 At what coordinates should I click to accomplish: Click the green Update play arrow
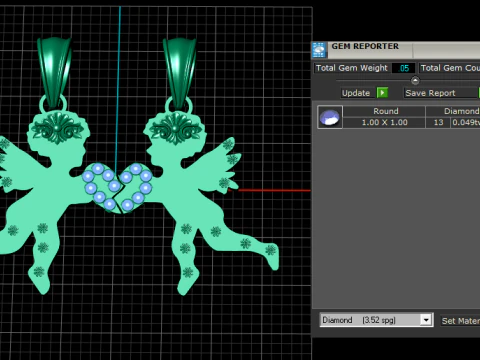382,93
